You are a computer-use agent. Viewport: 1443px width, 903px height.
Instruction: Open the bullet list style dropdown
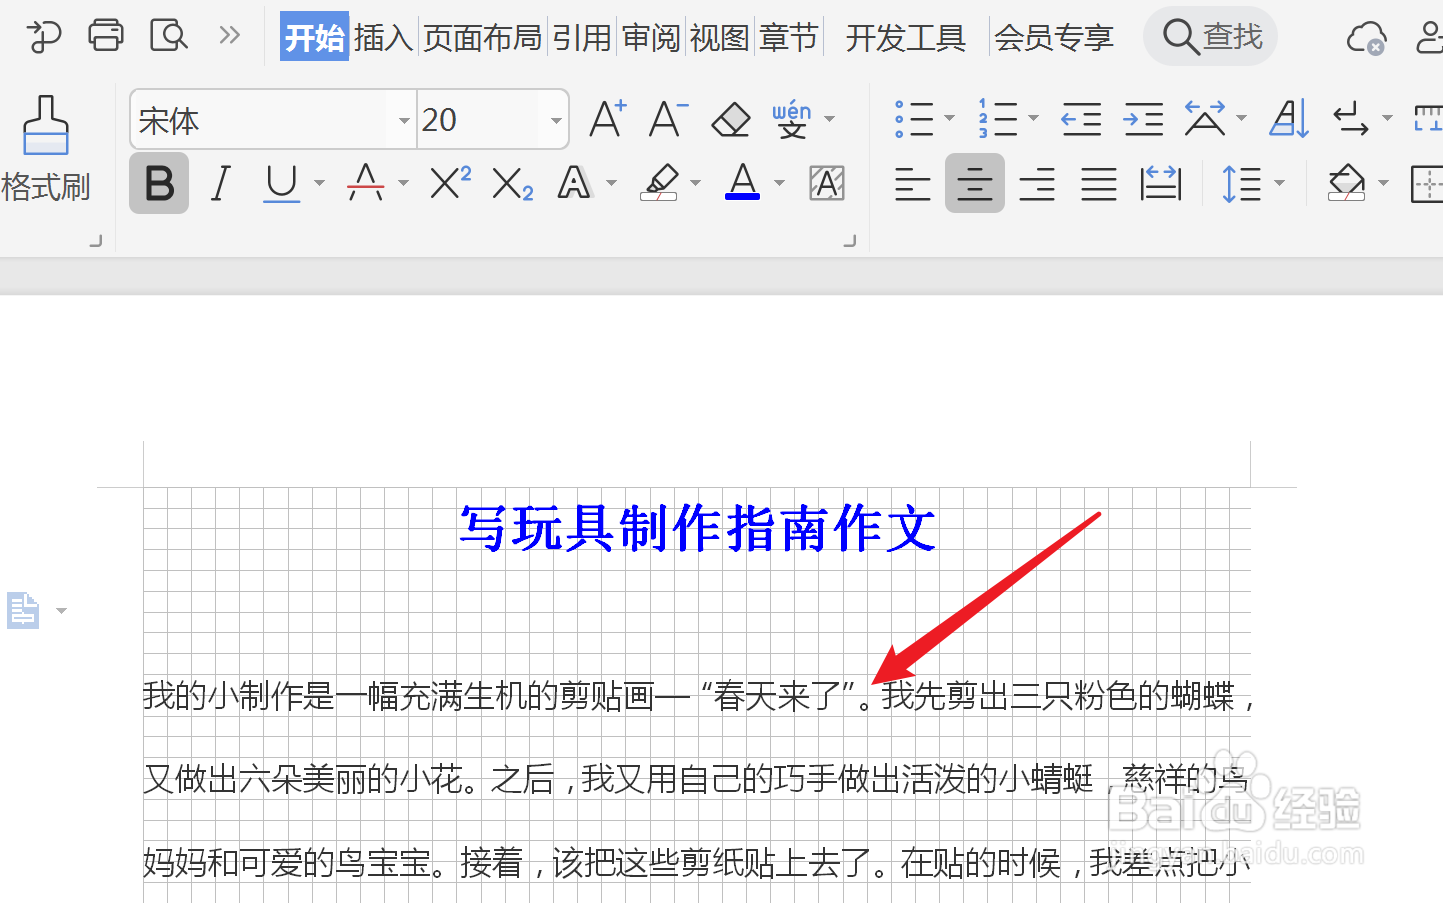(x=948, y=118)
